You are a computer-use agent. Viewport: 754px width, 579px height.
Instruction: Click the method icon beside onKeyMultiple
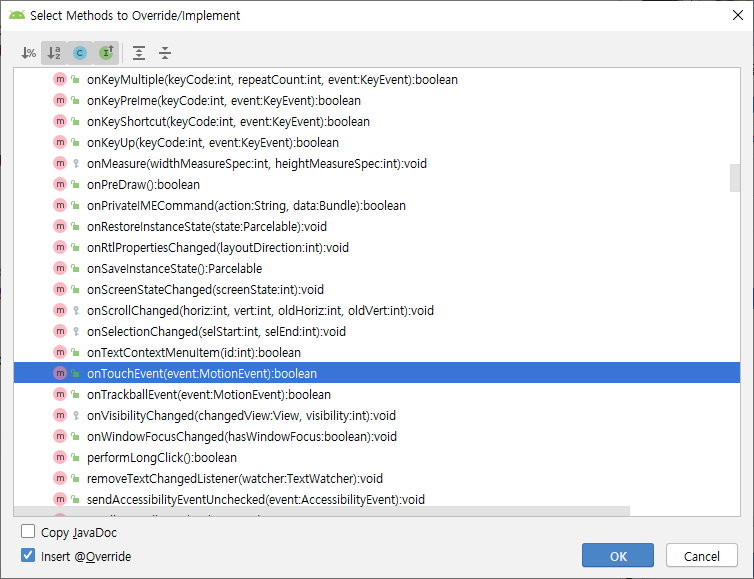click(x=60, y=79)
